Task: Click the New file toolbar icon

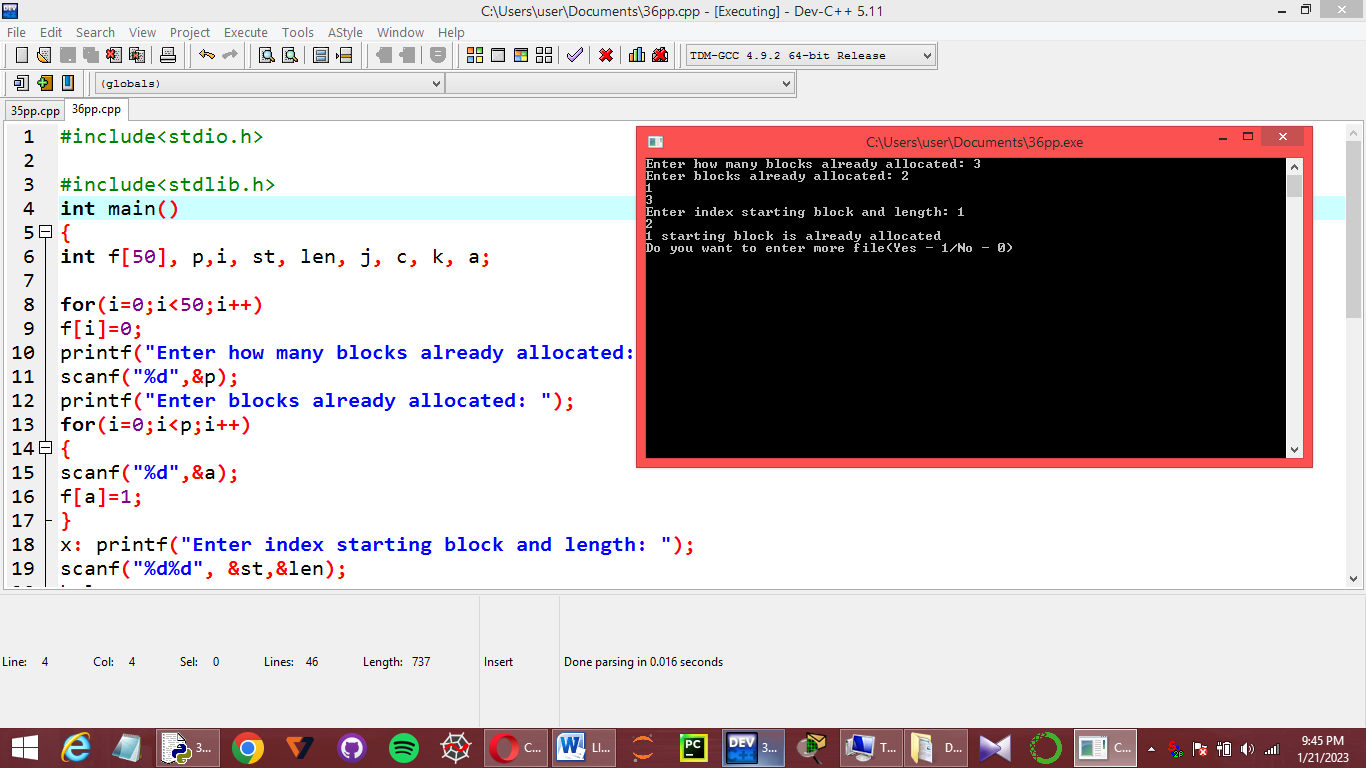Action: [21, 55]
